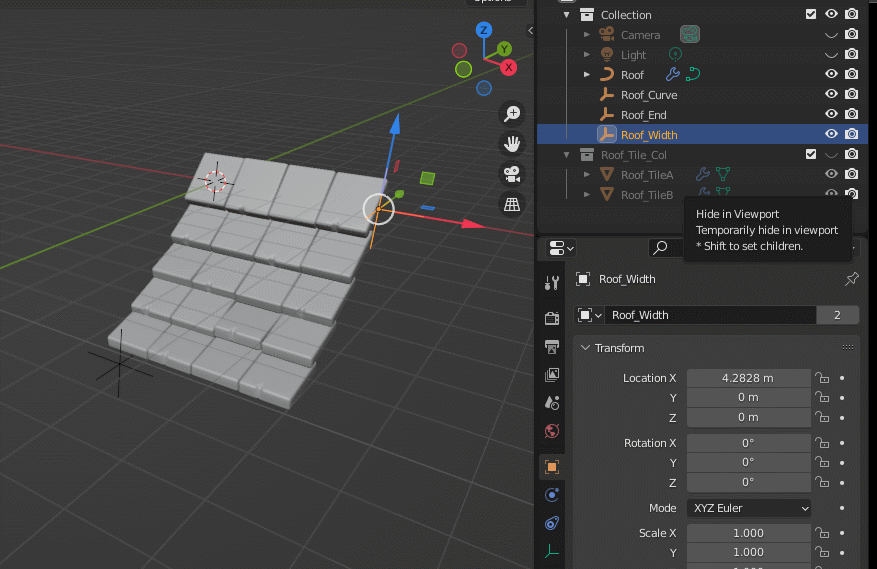Click the Roof_Curve empty object icon
The width and height of the screenshot is (877, 569).
coord(607,95)
